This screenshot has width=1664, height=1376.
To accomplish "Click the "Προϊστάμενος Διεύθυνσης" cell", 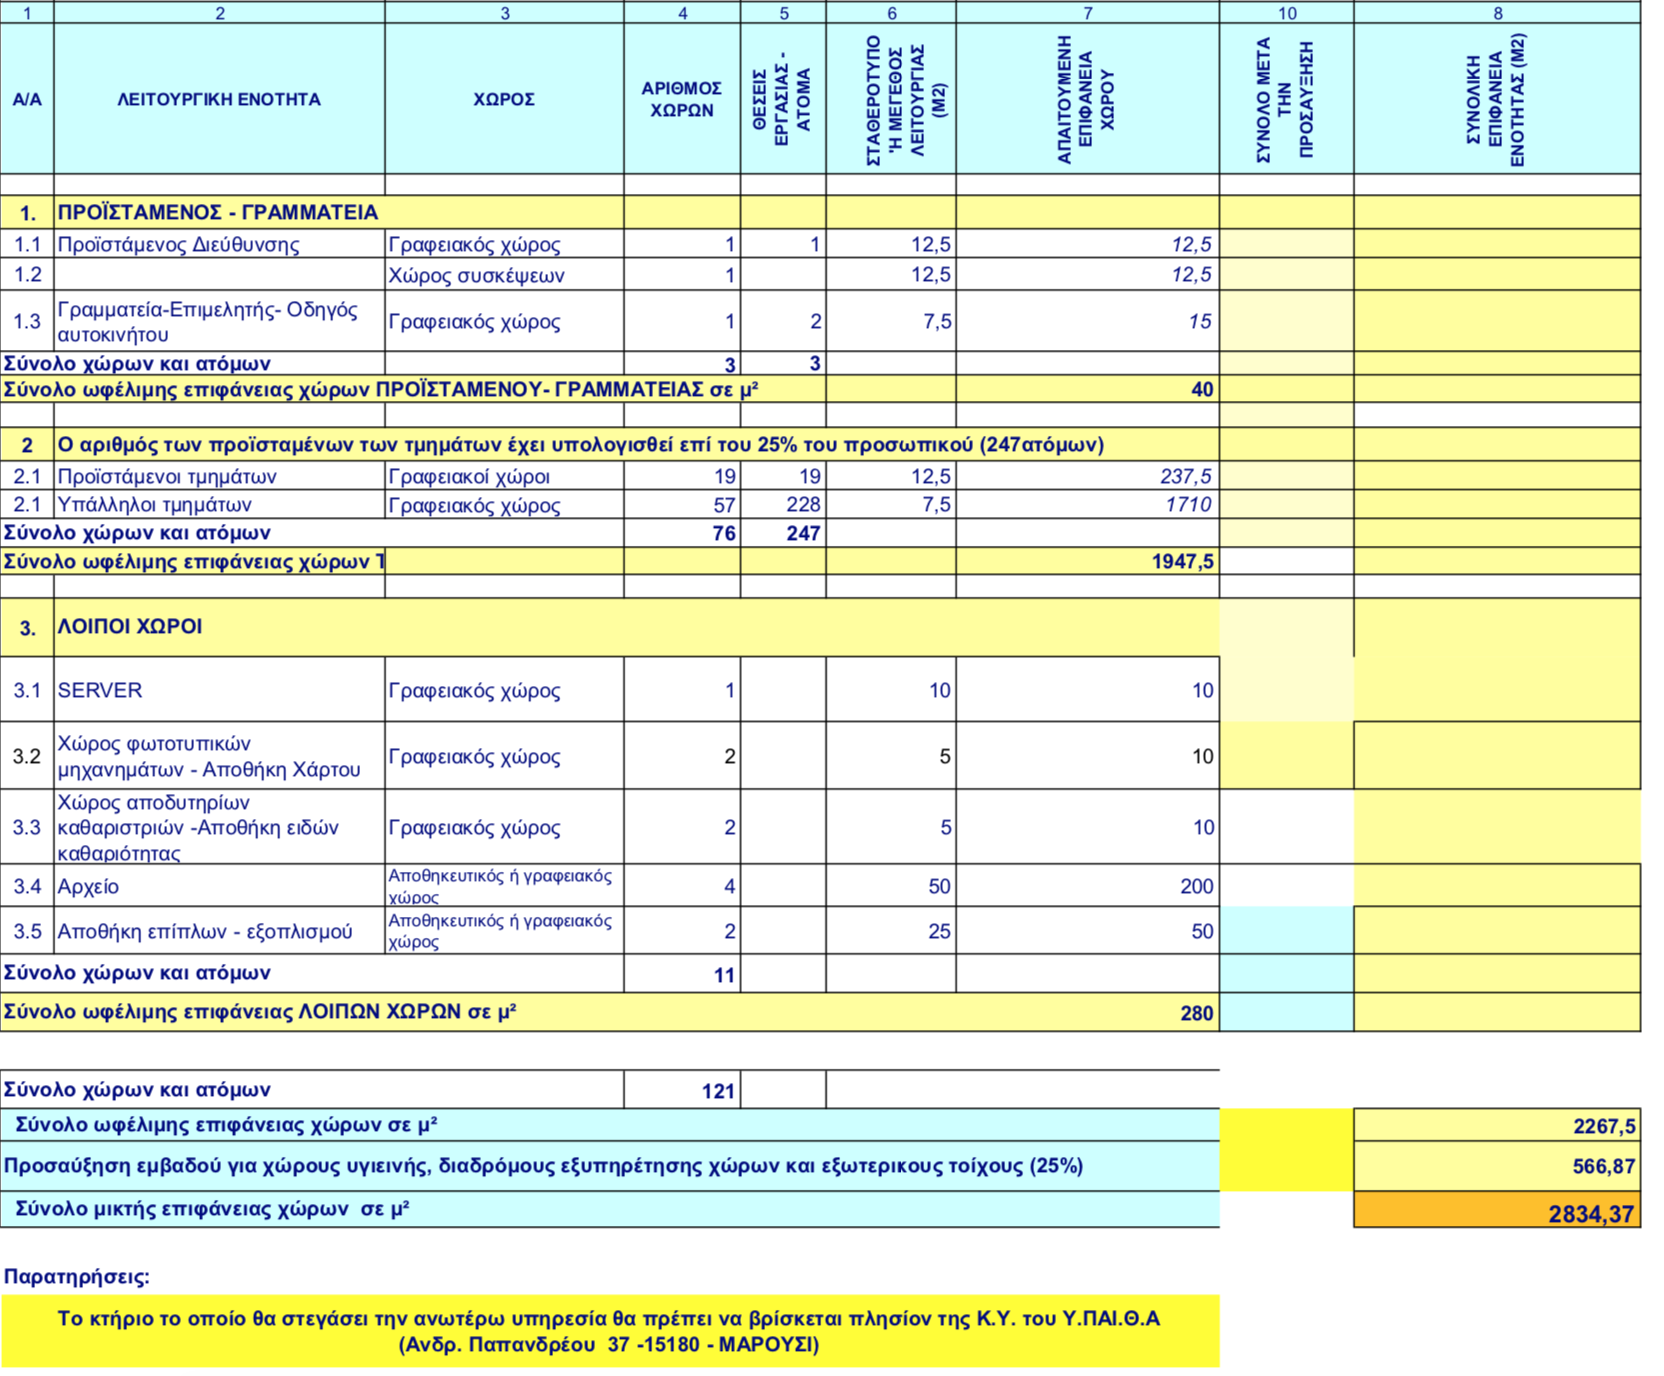I will (x=179, y=245).
